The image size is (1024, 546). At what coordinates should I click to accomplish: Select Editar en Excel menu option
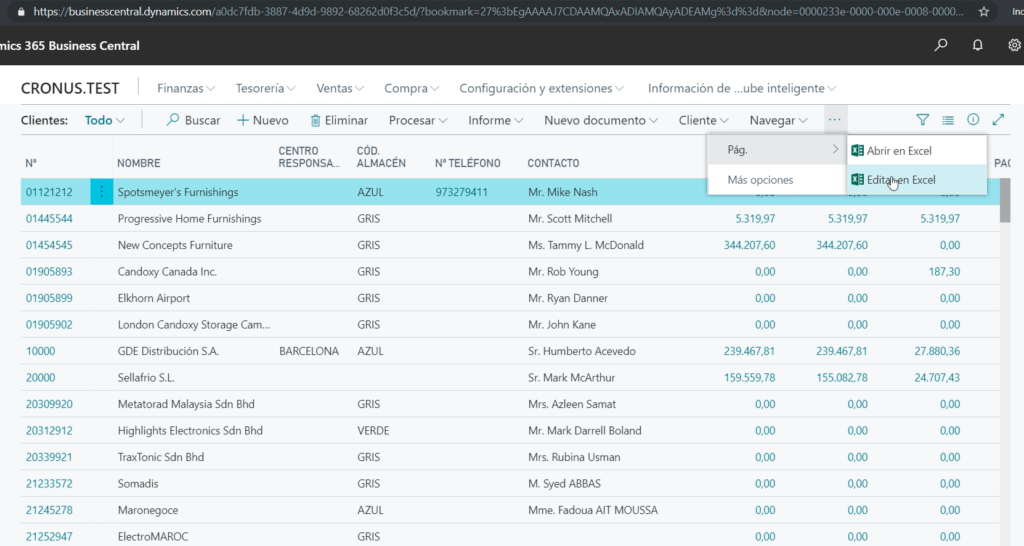coord(900,180)
